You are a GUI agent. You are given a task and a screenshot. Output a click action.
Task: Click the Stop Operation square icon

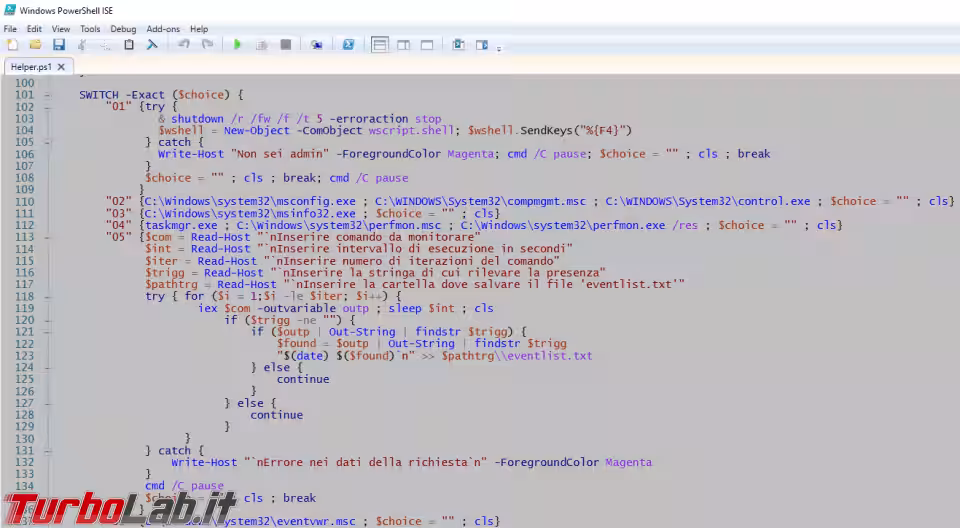285,45
